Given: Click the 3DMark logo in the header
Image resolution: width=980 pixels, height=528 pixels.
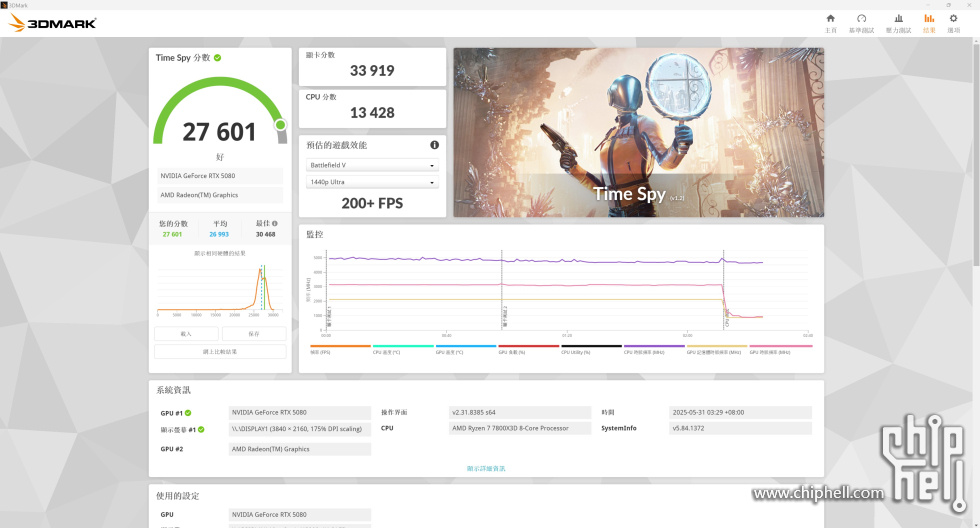Looking at the screenshot, I should point(52,23).
